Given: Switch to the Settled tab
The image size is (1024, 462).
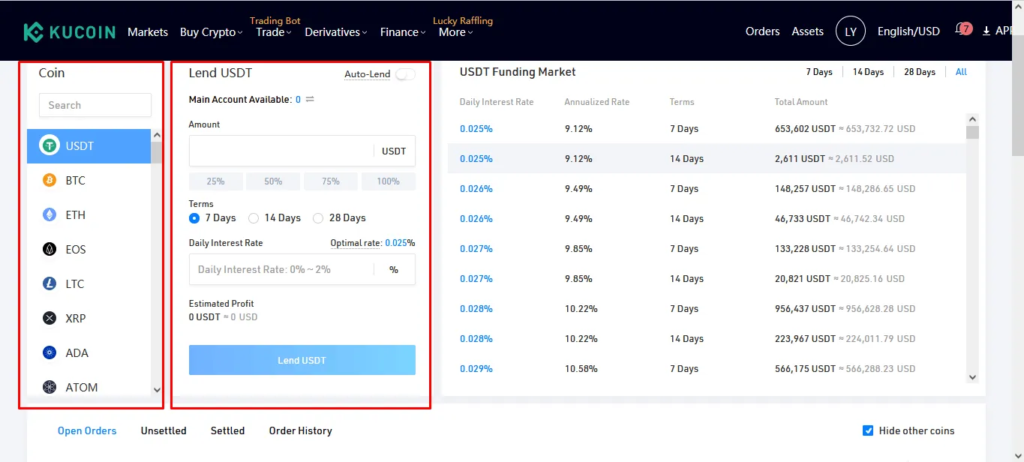Looking at the screenshot, I should (x=227, y=431).
